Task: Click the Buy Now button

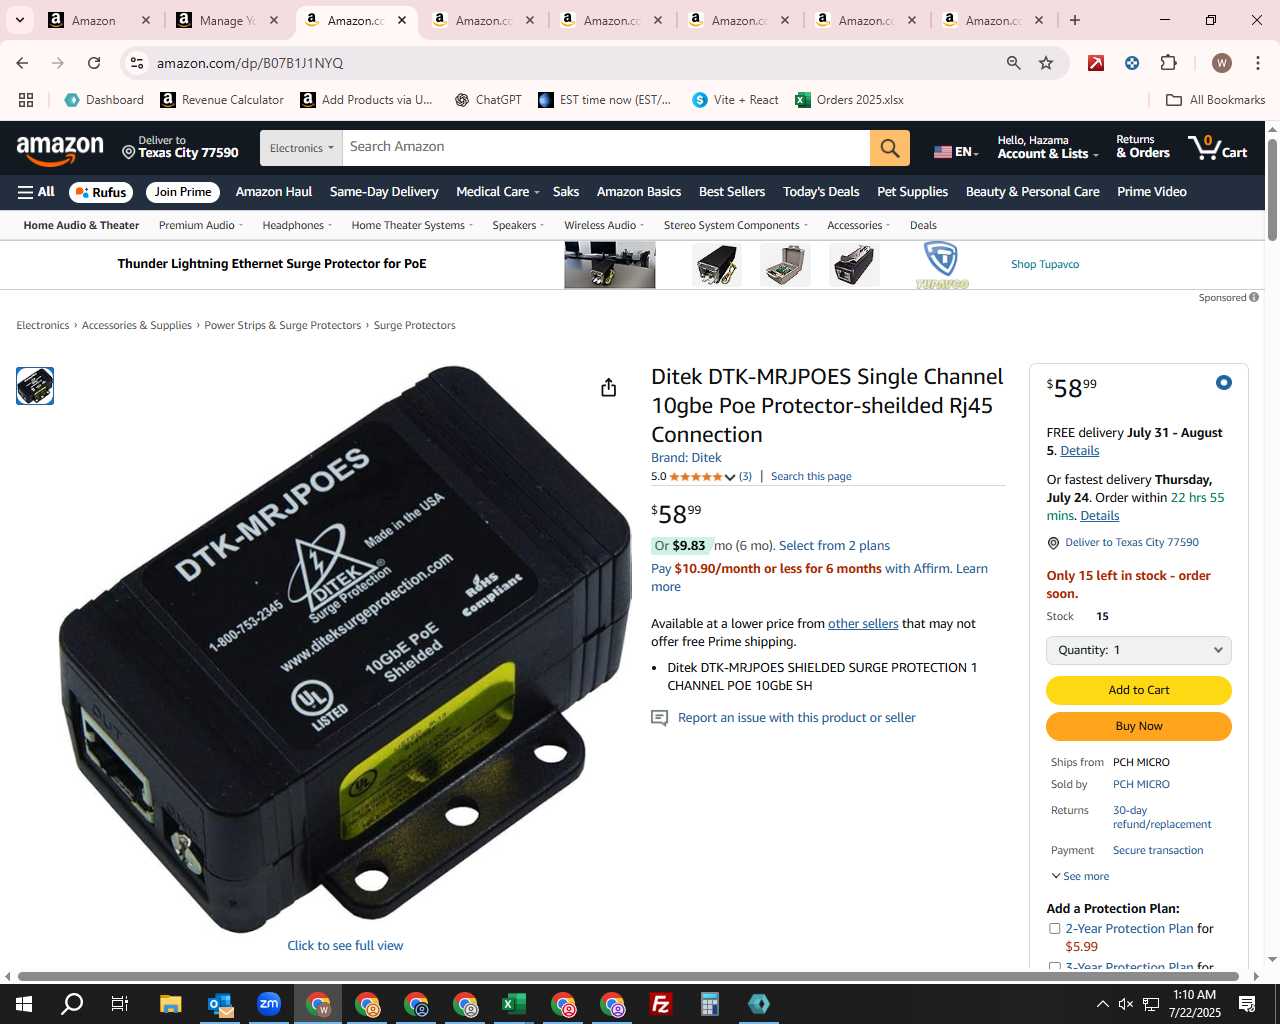Action: coord(1138,726)
